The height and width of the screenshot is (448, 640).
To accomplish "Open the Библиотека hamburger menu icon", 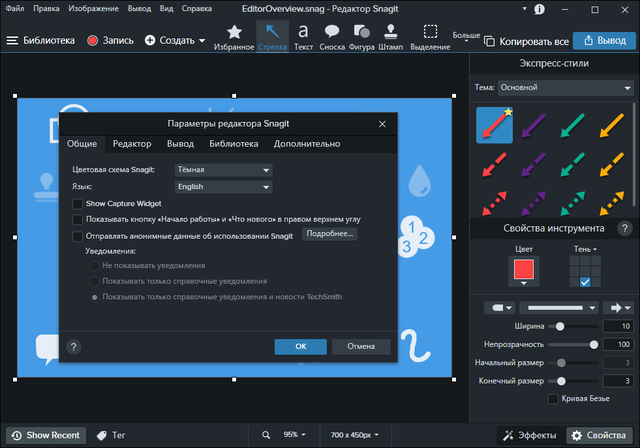I will coord(12,40).
